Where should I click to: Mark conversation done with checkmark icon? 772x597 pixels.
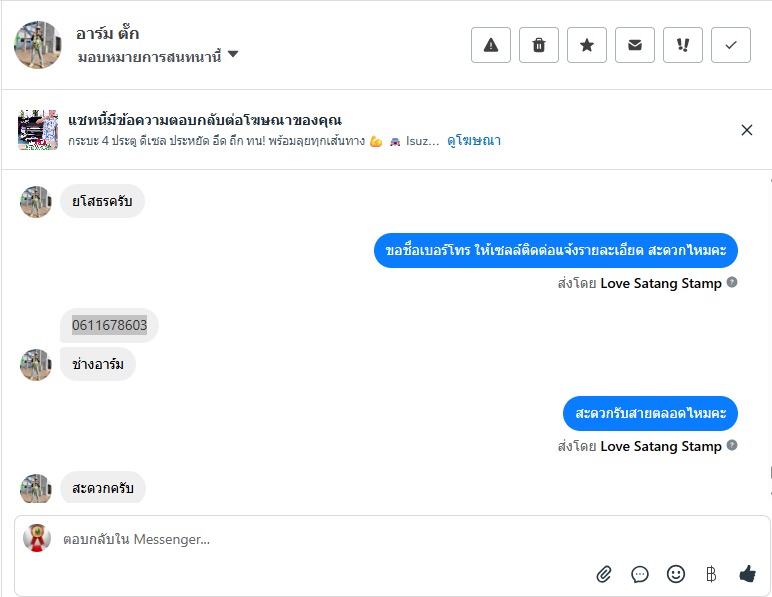coord(731,45)
